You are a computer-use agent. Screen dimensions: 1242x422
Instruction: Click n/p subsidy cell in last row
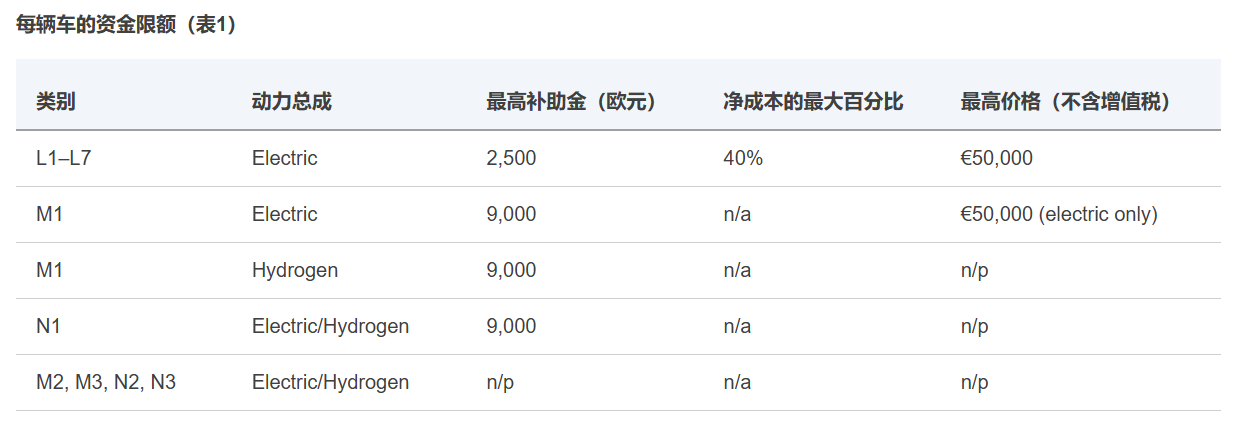(500, 382)
